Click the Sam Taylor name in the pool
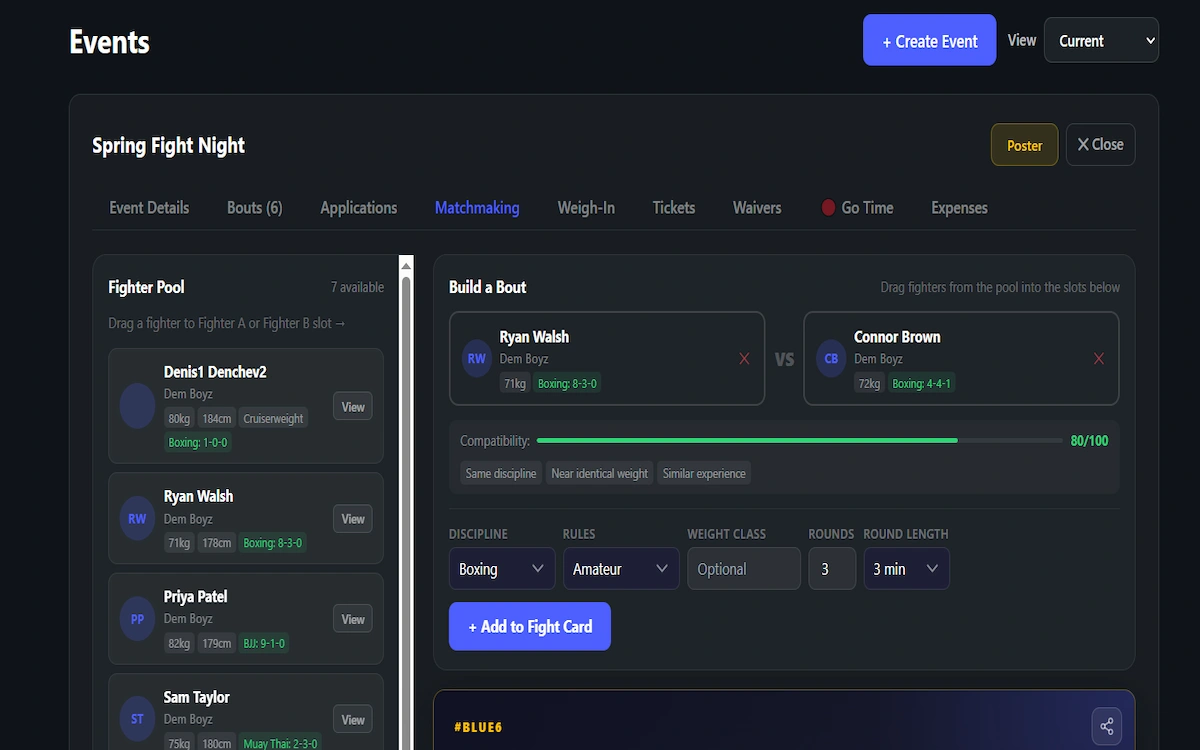 coord(196,697)
